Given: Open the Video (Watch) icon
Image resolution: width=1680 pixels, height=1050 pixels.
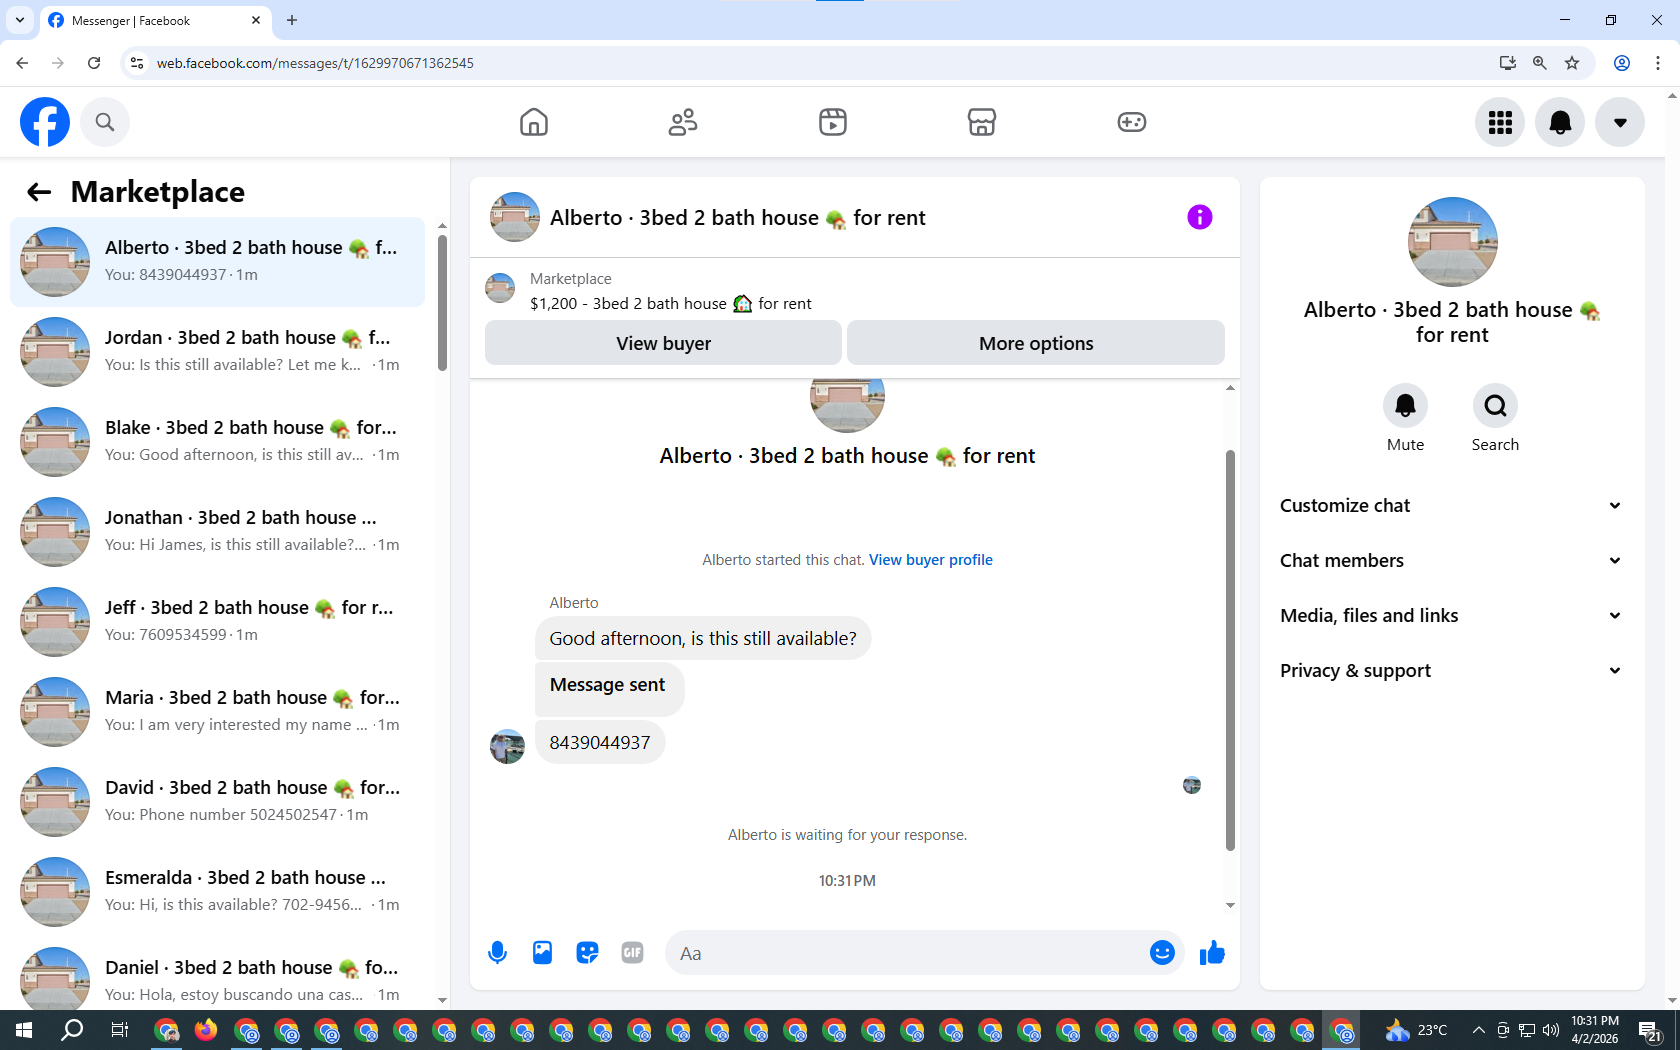Looking at the screenshot, I should (833, 122).
